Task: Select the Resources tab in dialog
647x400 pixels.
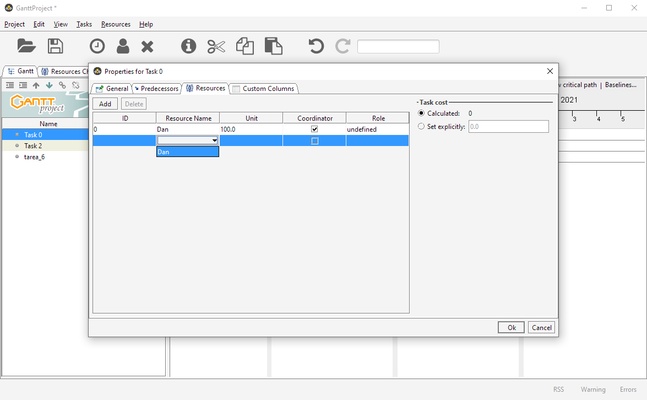Action: [205, 88]
